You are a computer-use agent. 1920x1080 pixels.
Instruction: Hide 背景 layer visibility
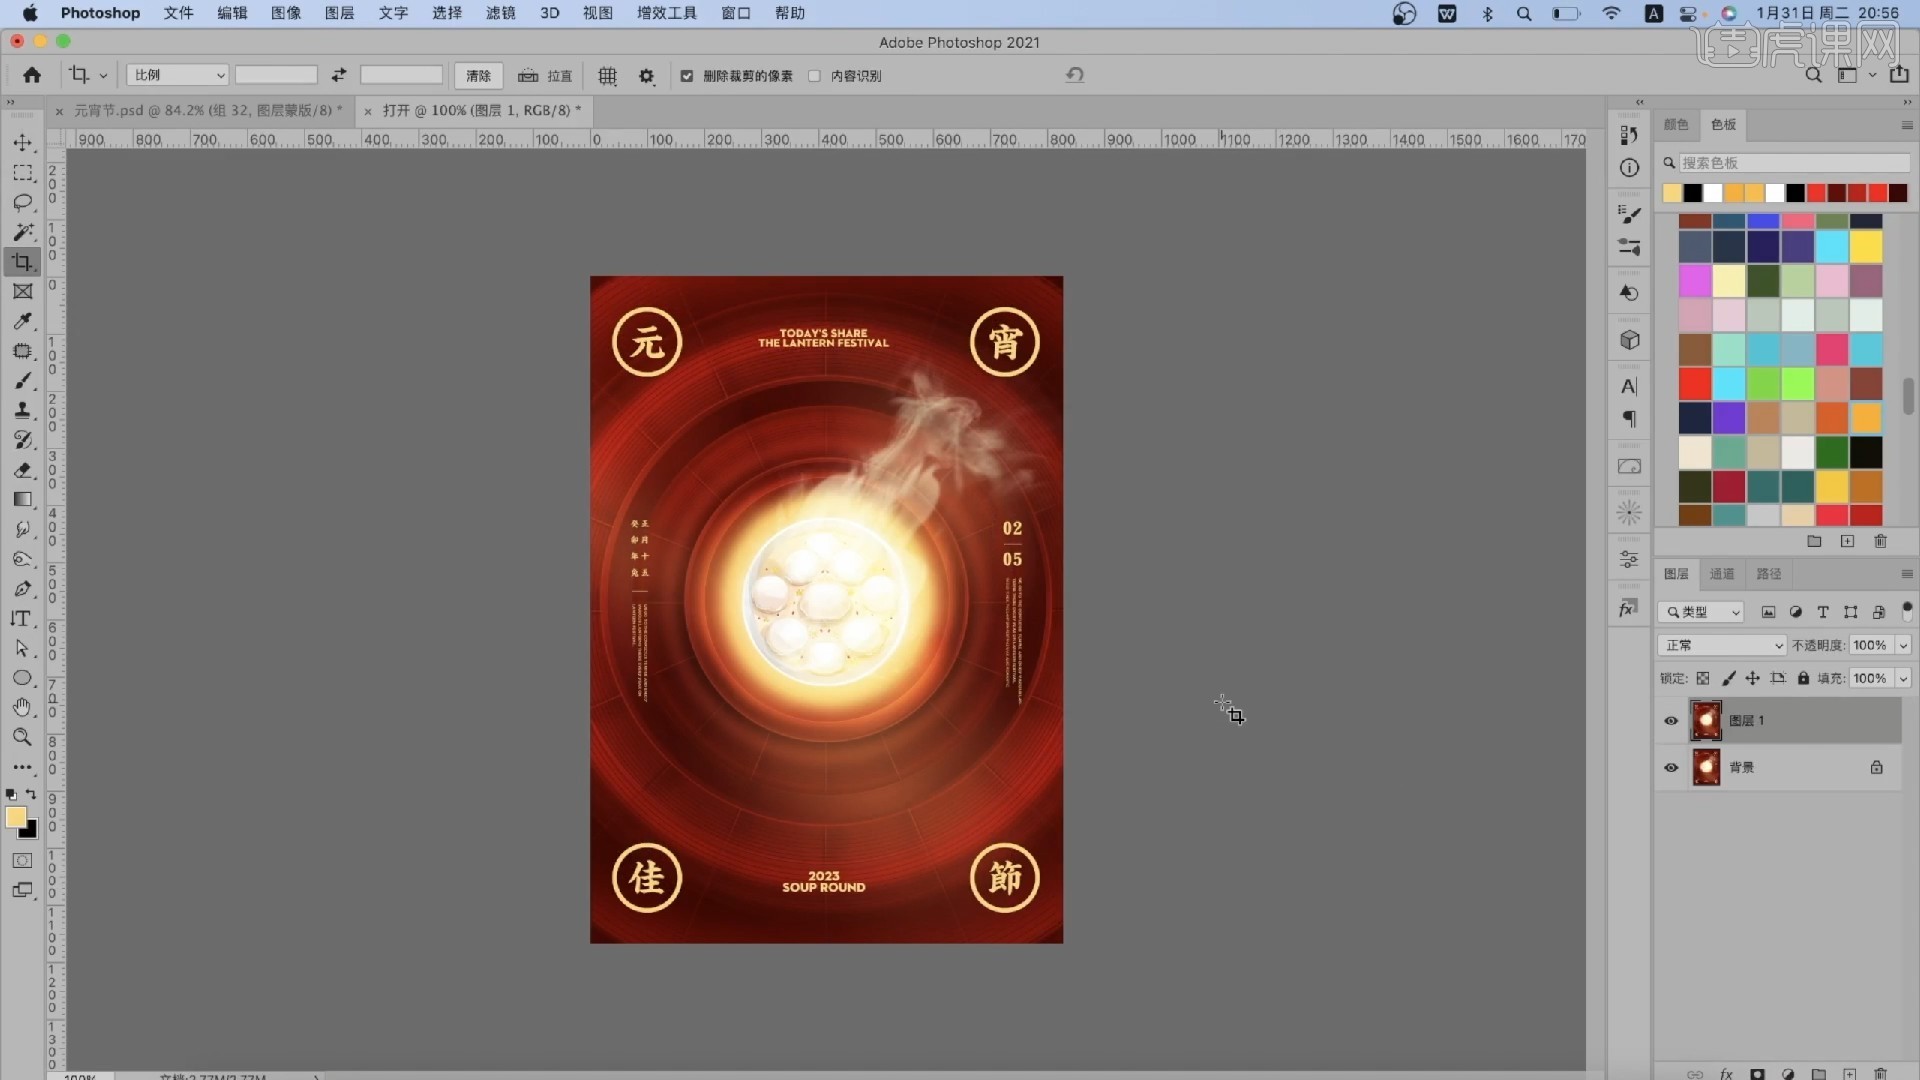[x=1671, y=768]
